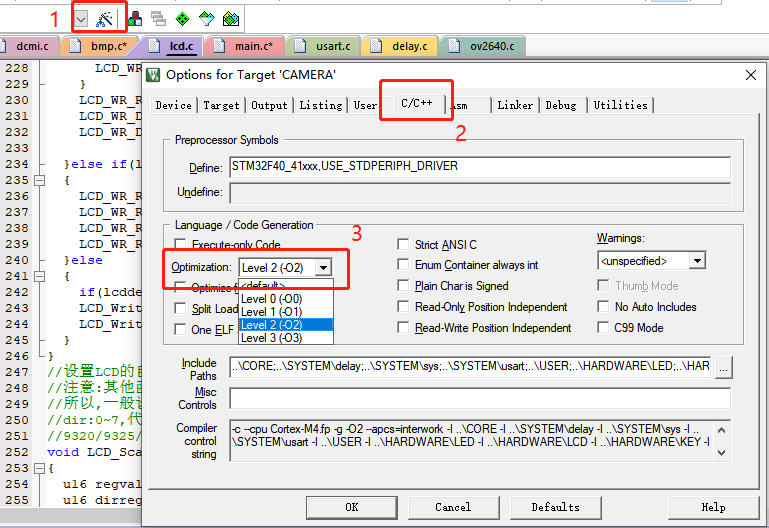Choose Level 2 (-O2) in list

(x=286, y=325)
